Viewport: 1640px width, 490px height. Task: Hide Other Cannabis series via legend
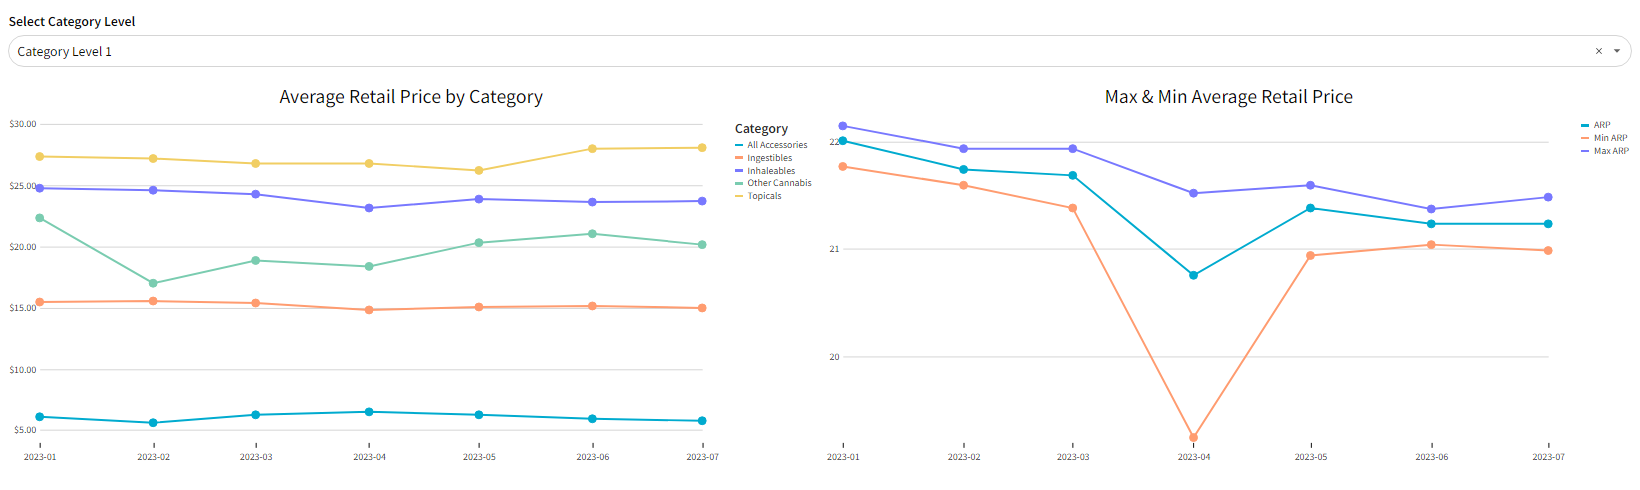point(779,183)
